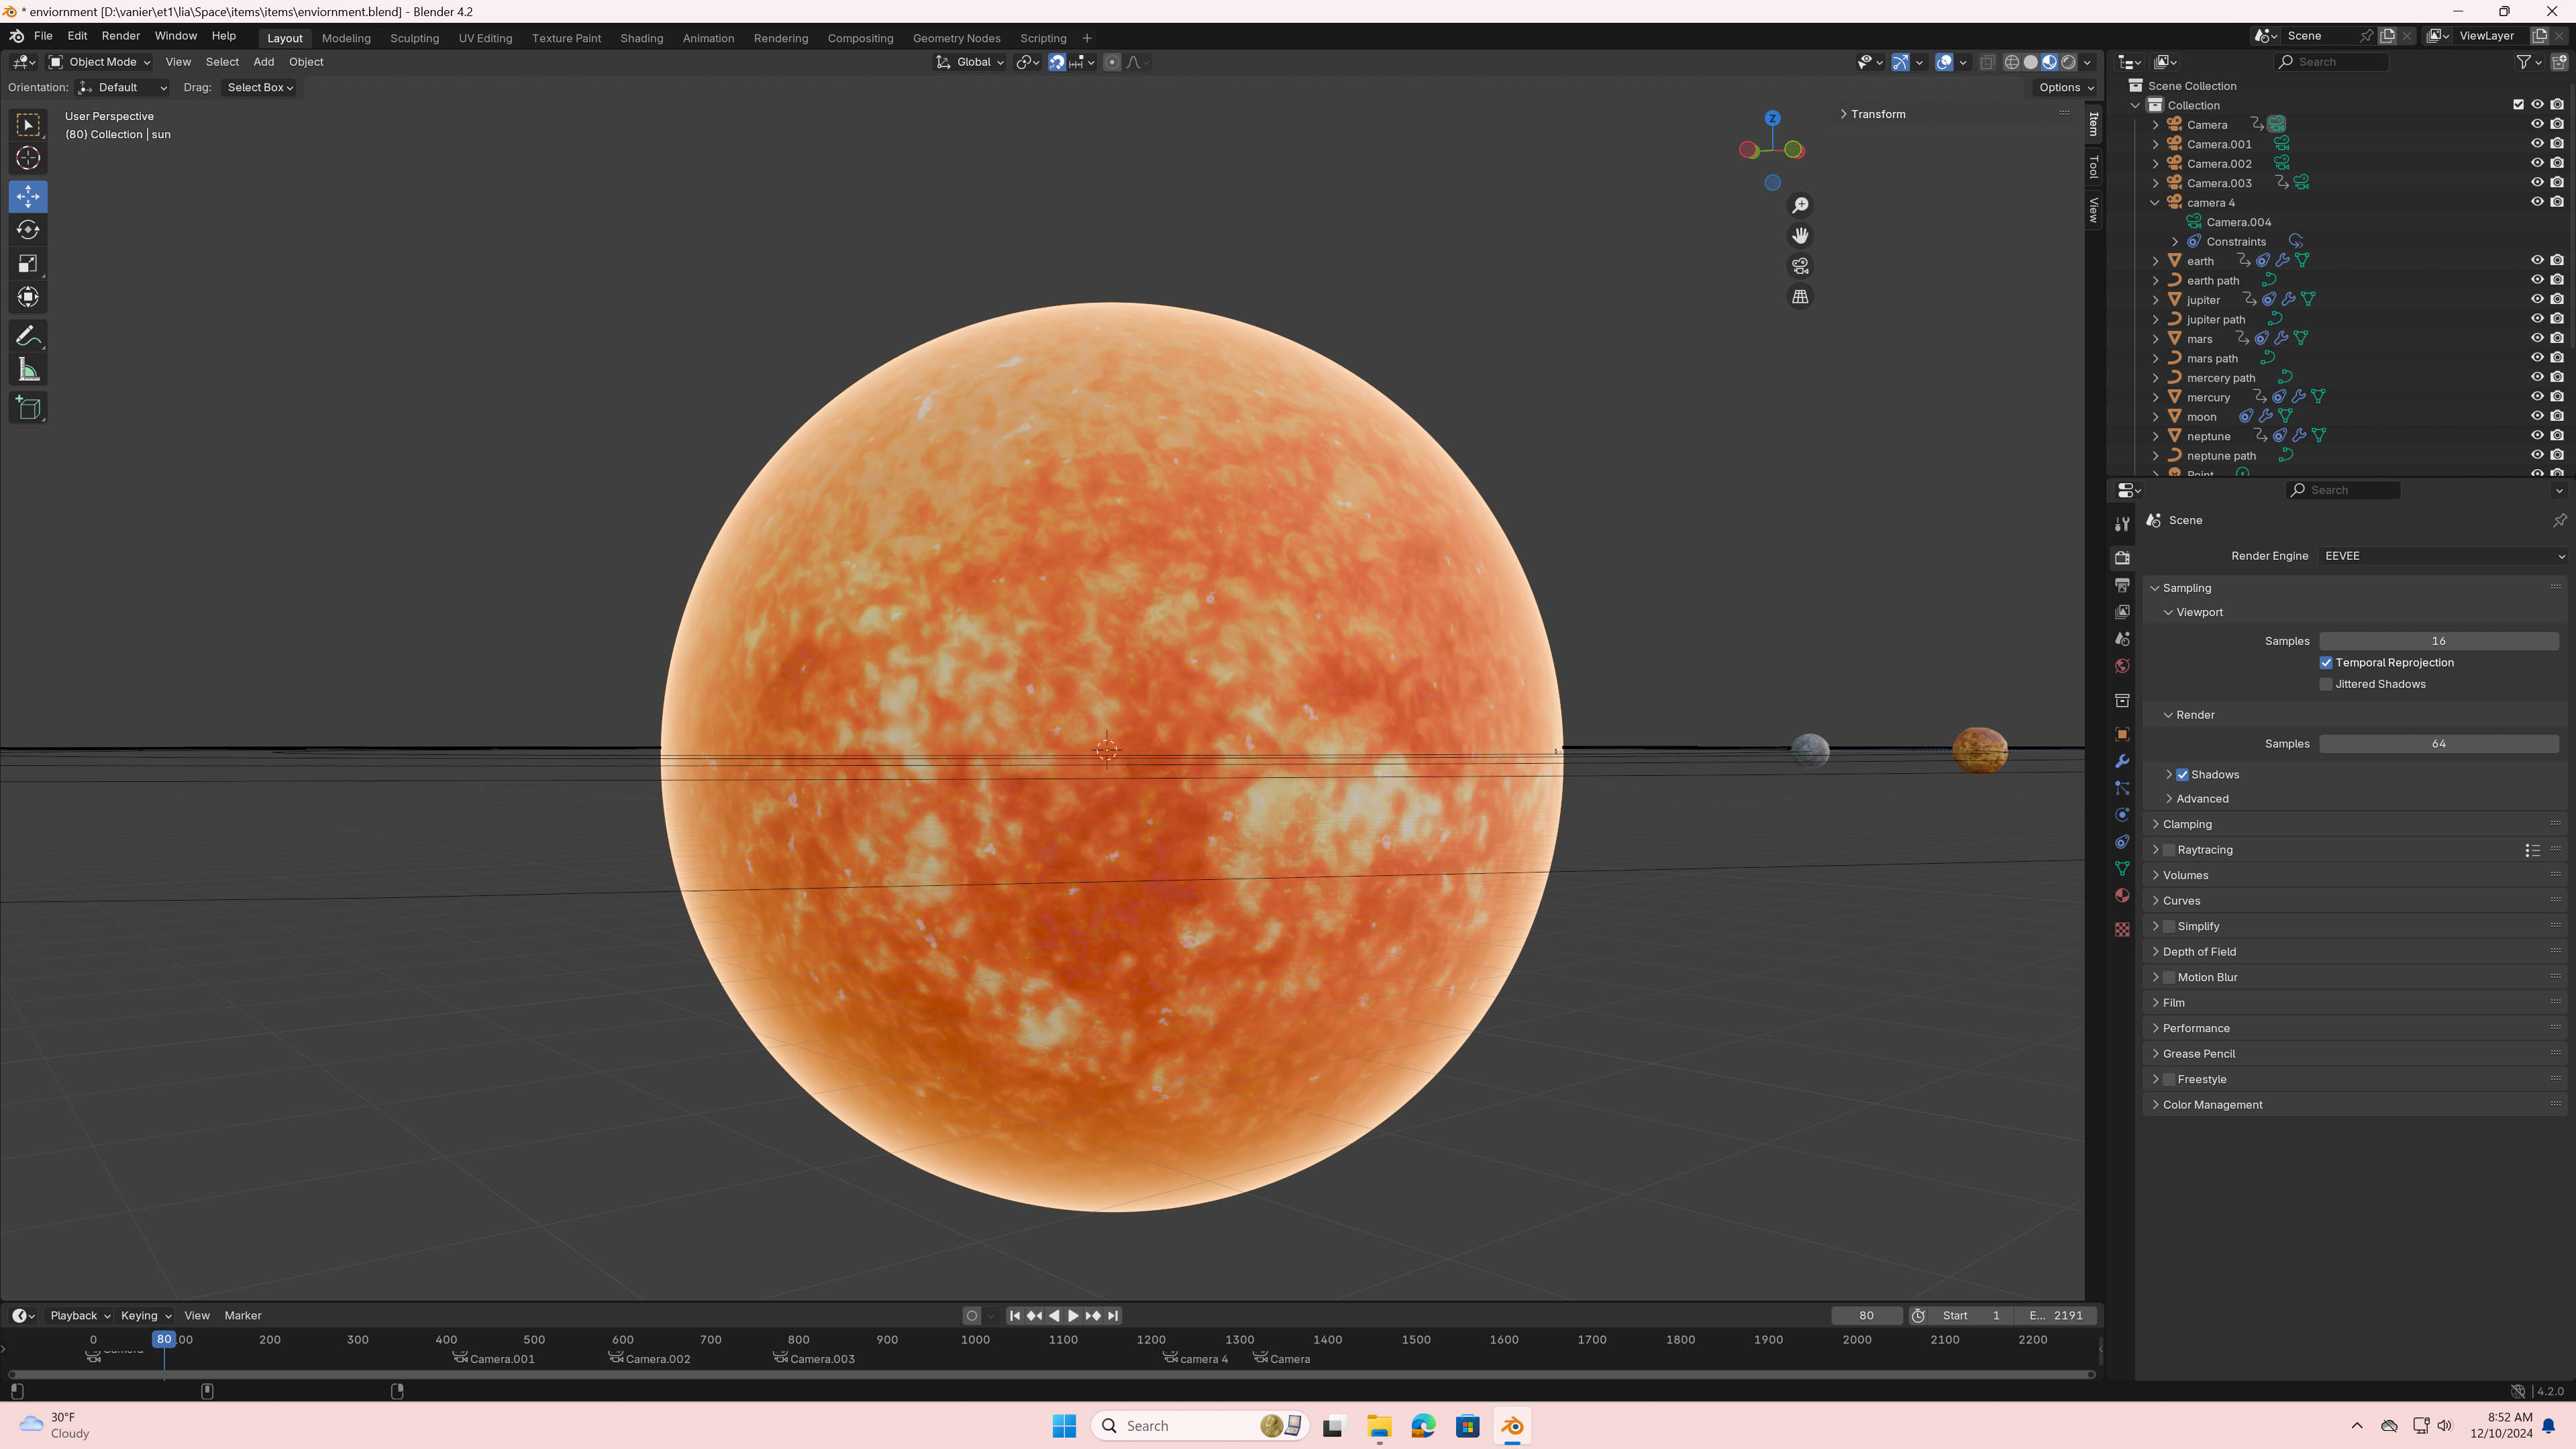Expand the earth object in outliner
The image size is (2576, 1449).
2156,261
